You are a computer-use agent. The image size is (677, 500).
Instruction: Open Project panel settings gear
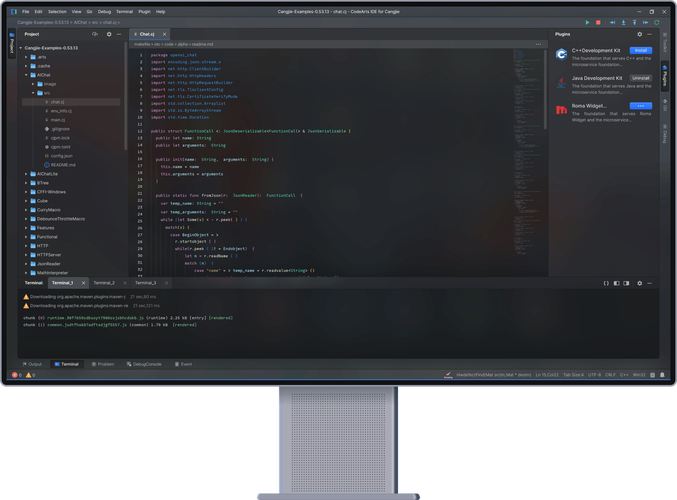coord(109,34)
